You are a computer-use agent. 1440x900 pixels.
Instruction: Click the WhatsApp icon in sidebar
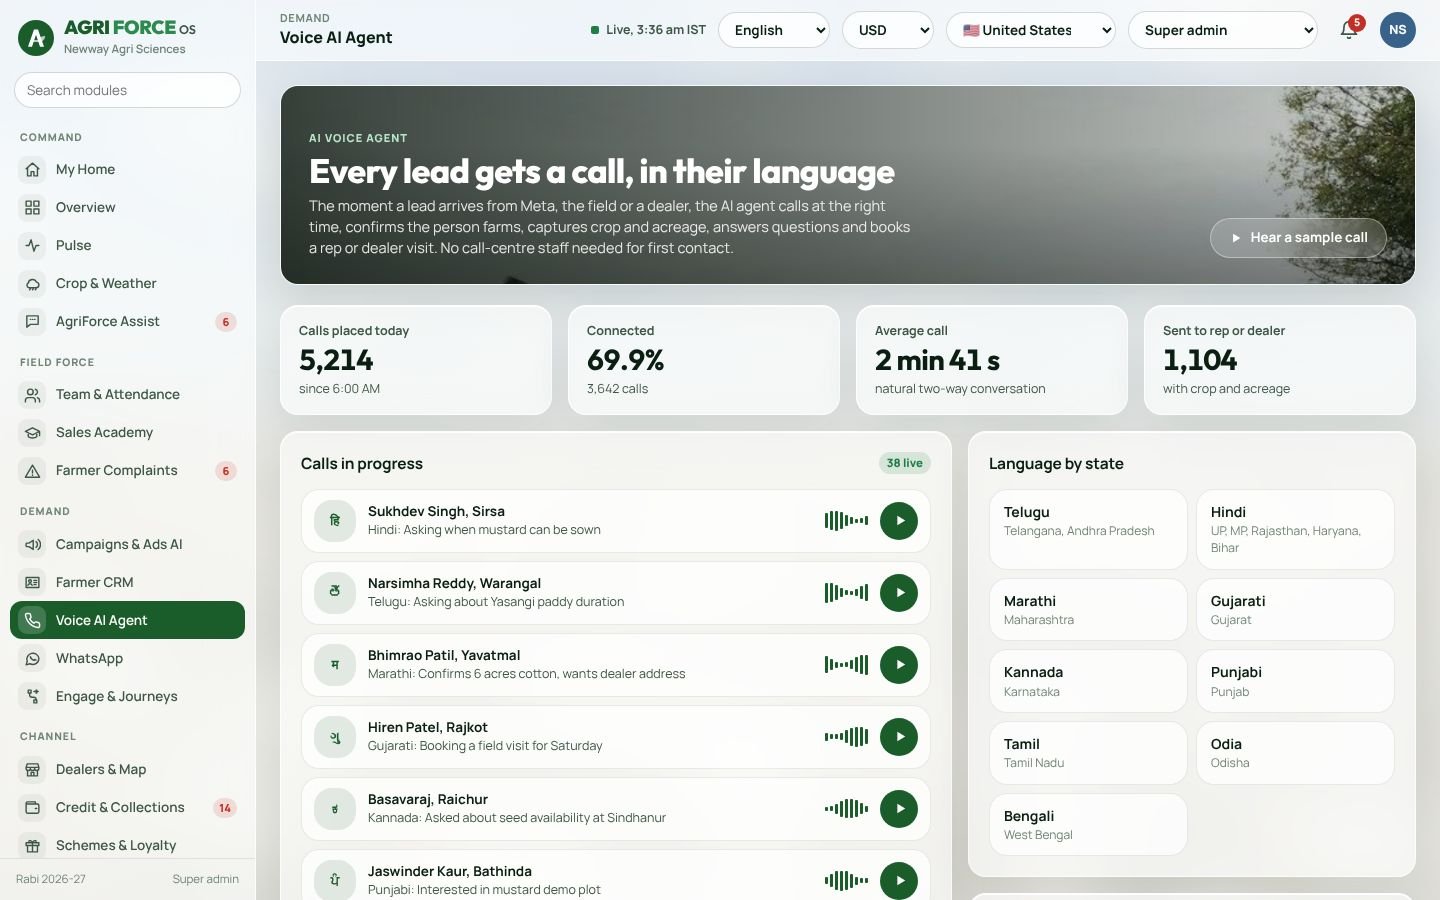coord(33,659)
